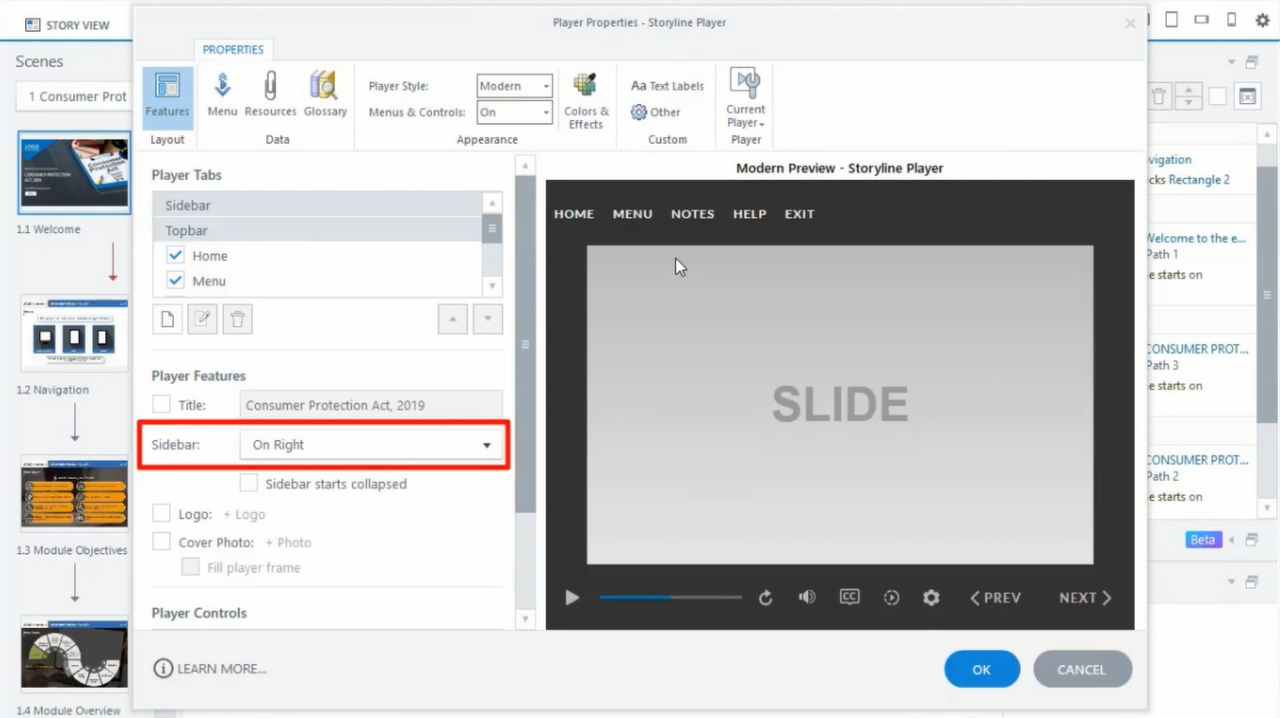The image size is (1280, 718).
Task: Open the Menu settings icon in ribbon
Action: click(222, 93)
